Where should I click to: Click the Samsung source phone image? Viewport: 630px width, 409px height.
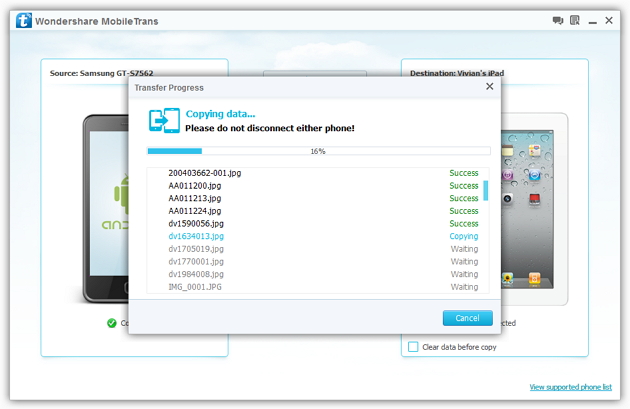click(x=106, y=209)
